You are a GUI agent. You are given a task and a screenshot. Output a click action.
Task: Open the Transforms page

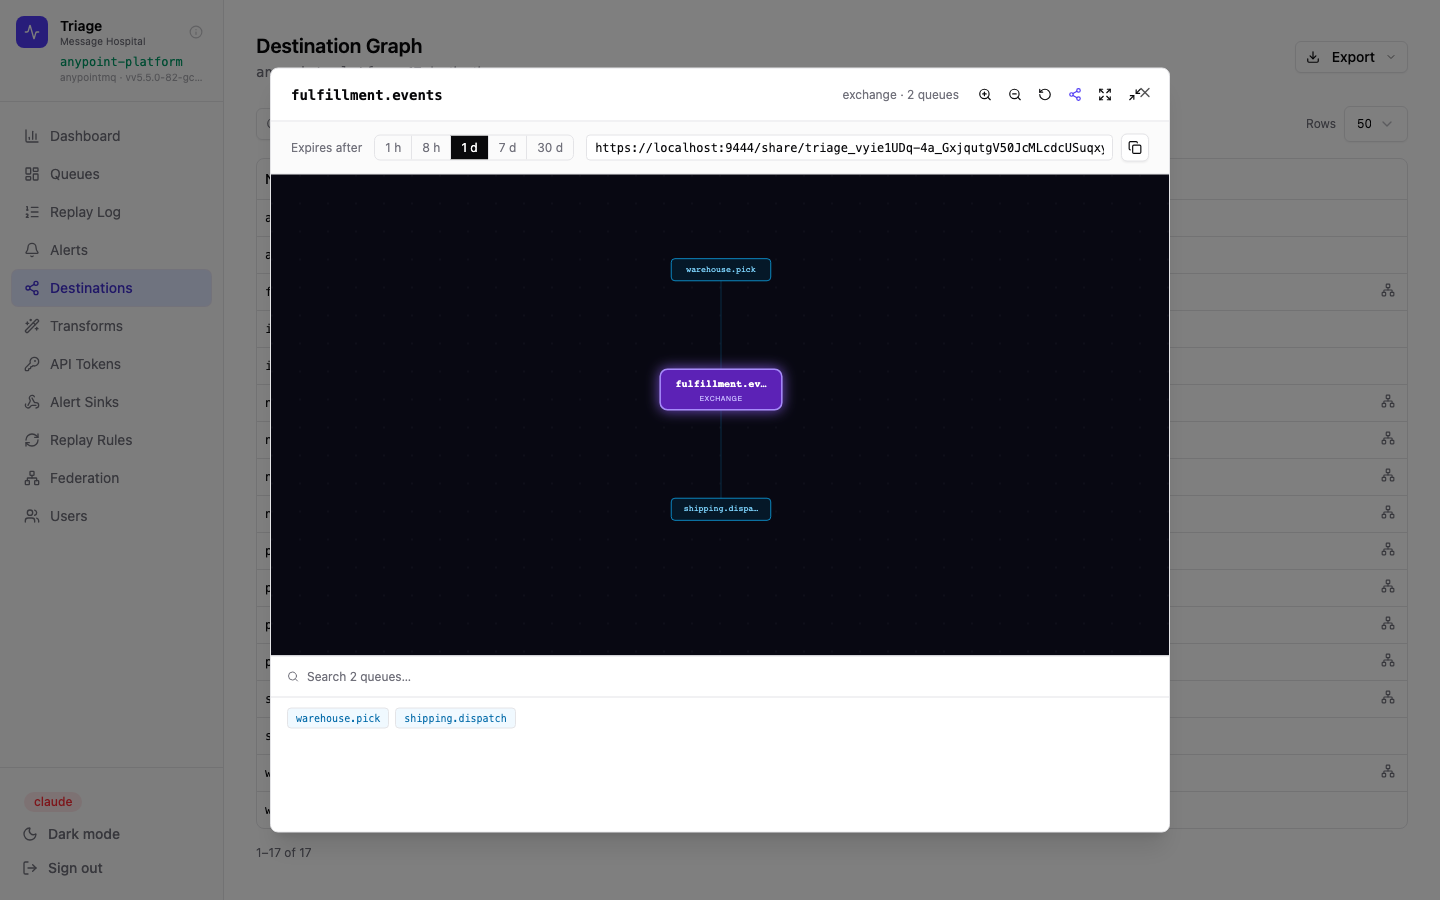coord(111,326)
